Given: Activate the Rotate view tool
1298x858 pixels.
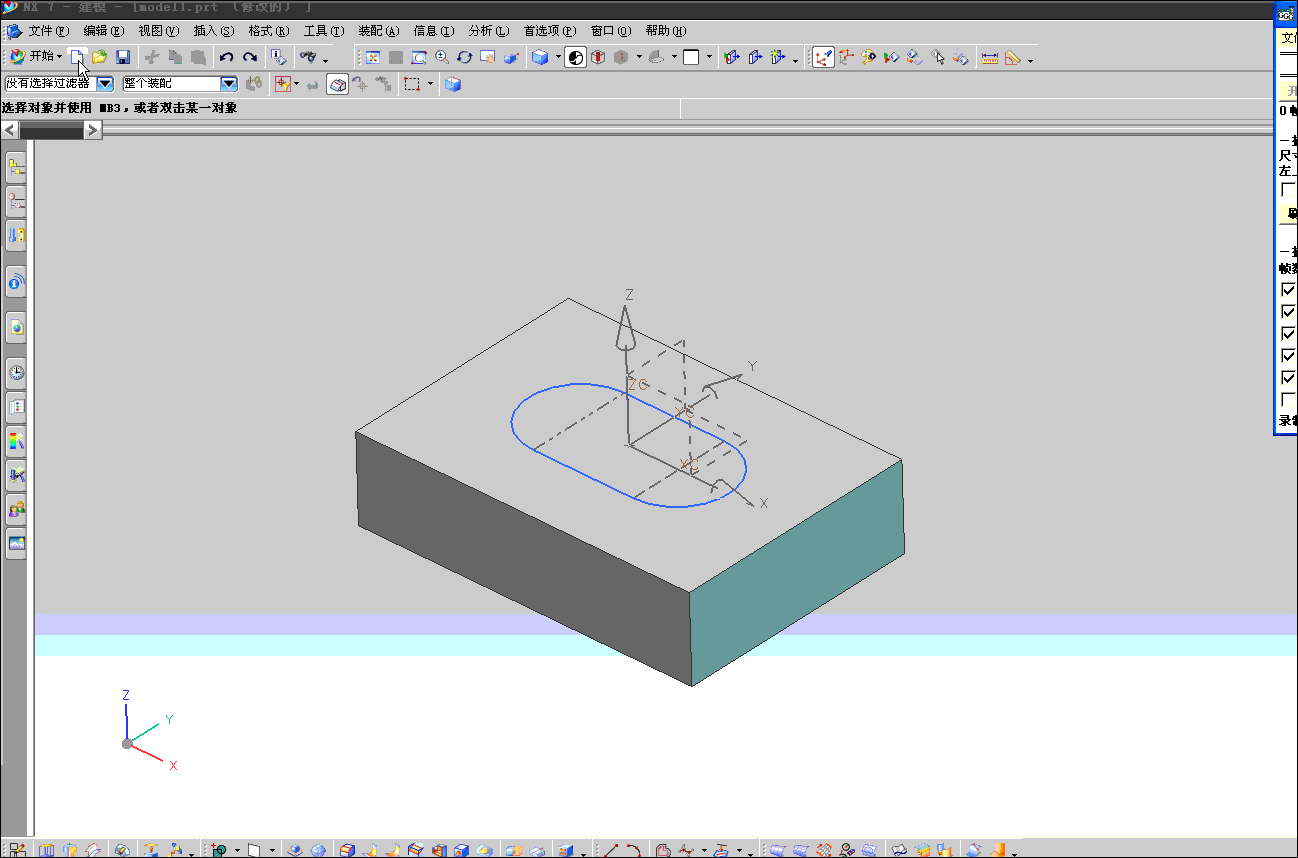Looking at the screenshot, I should point(465,57).
